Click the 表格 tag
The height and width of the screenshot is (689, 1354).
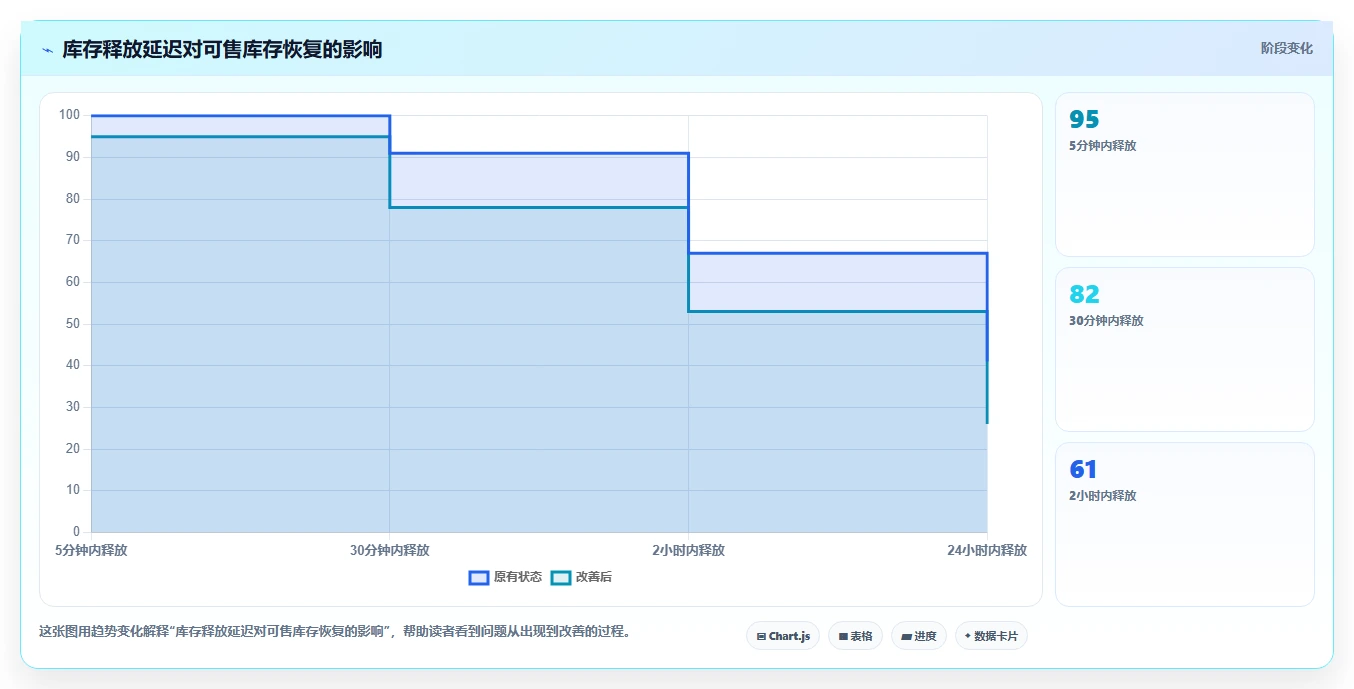click(x=855, y=636)
